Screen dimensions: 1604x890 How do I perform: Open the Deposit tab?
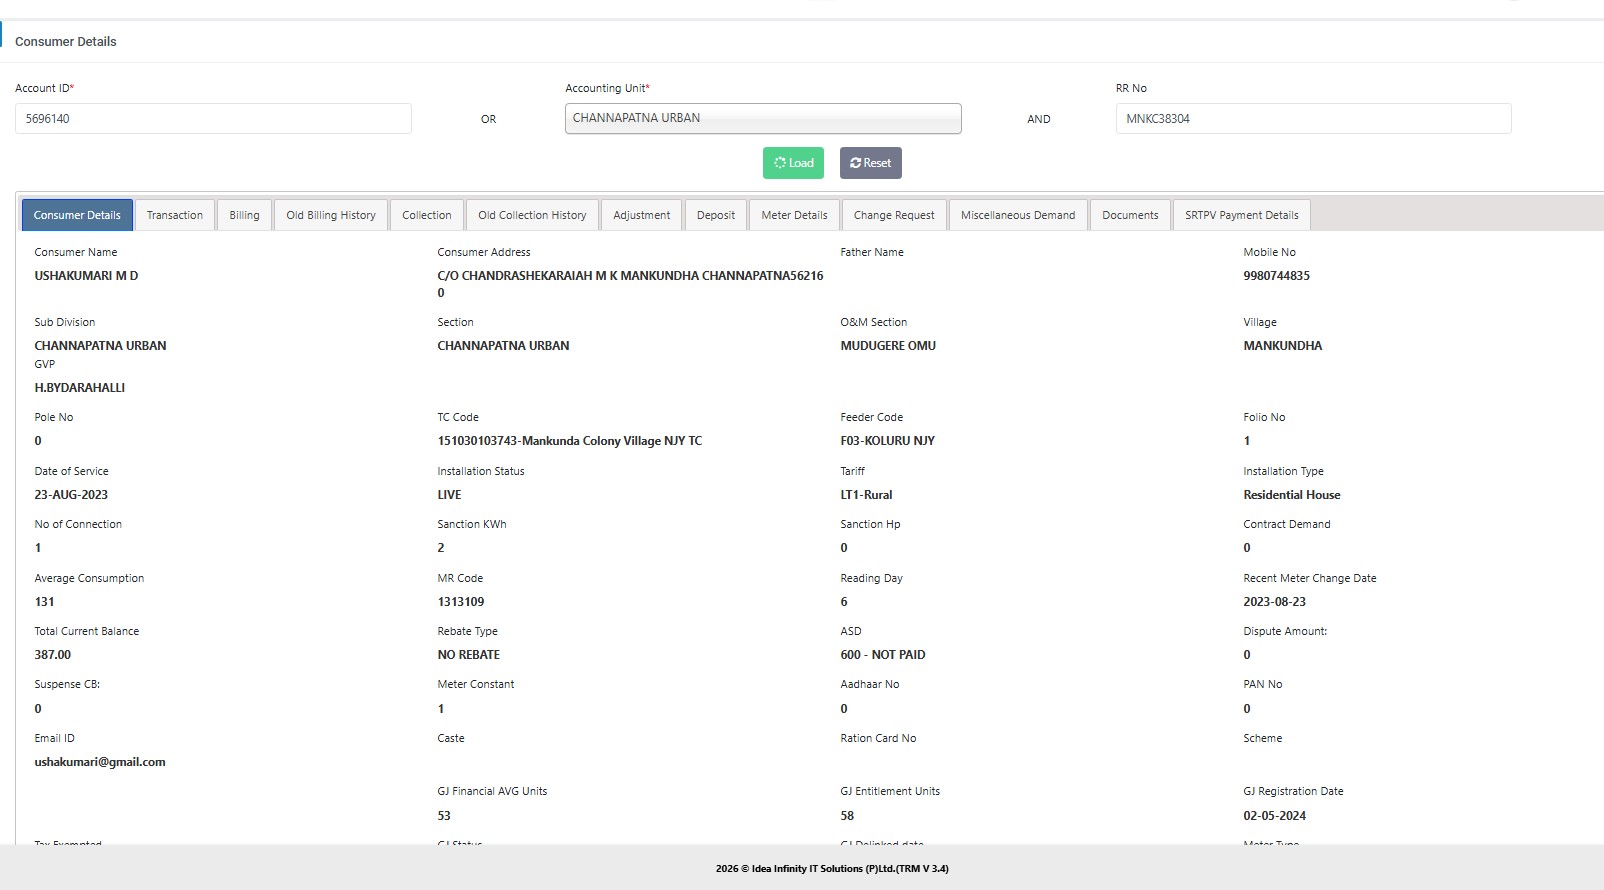coord(716,215)
